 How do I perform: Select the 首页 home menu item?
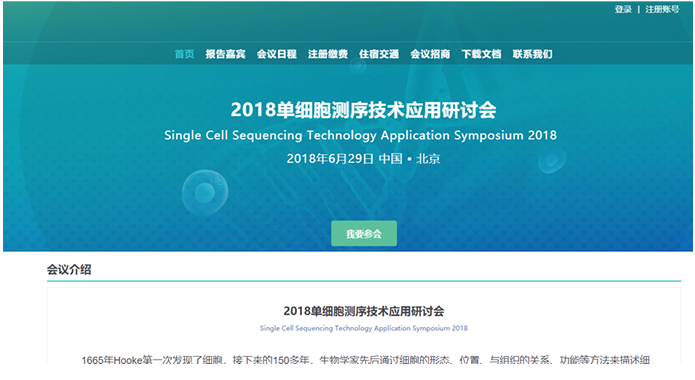pyautogui.click(x=184, y=54)
